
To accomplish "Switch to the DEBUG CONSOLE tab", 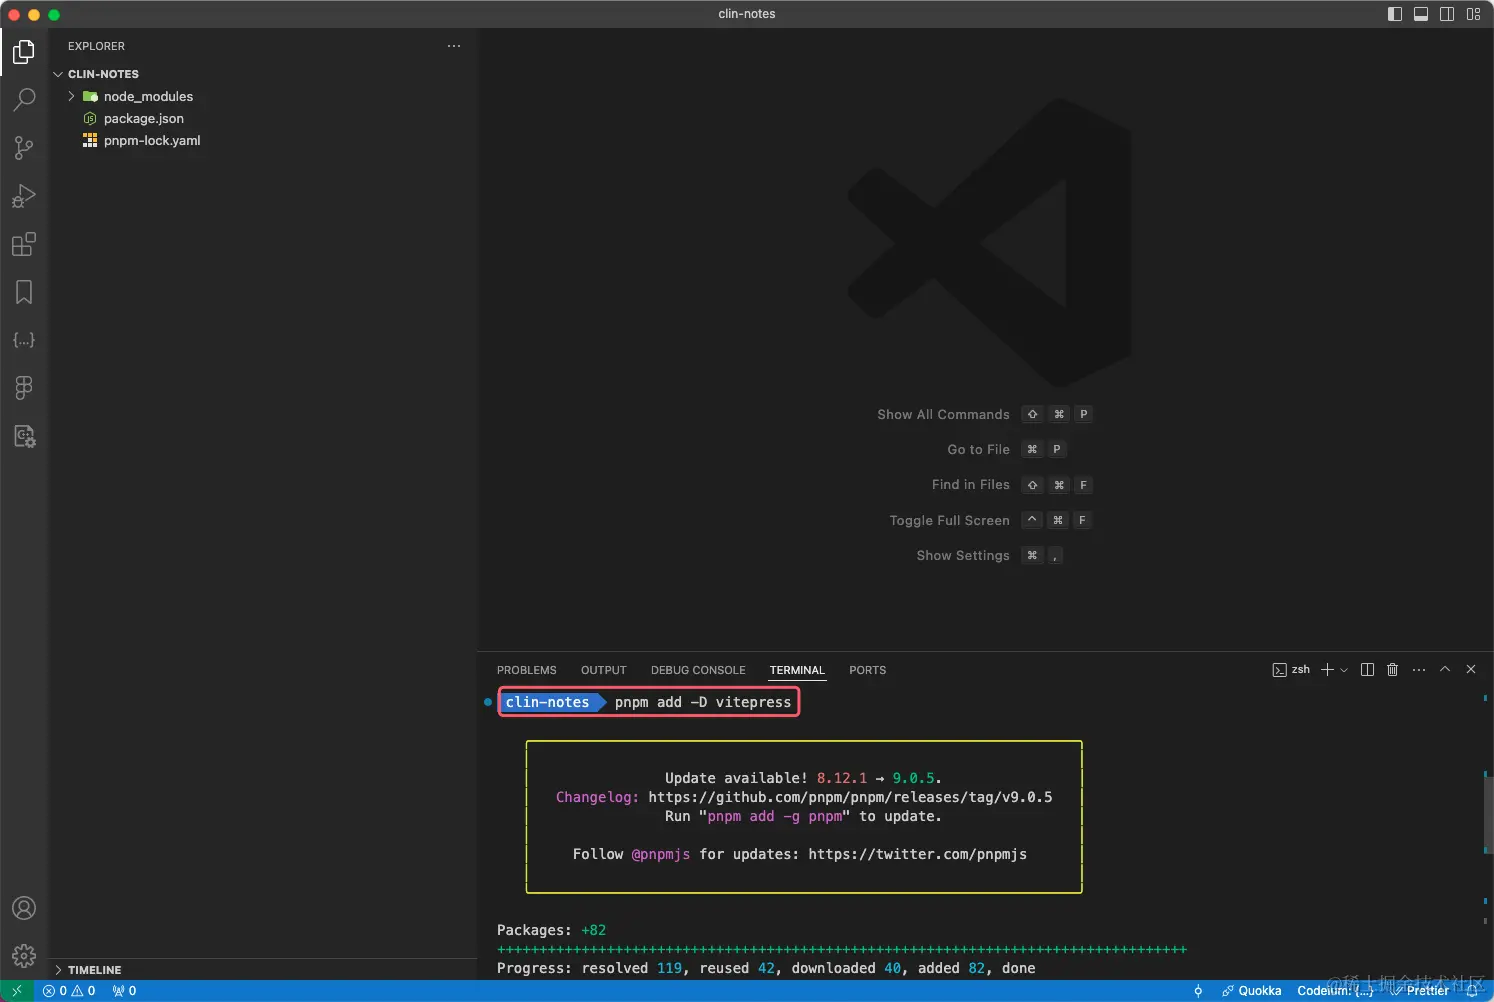I will tap(698, 670).
